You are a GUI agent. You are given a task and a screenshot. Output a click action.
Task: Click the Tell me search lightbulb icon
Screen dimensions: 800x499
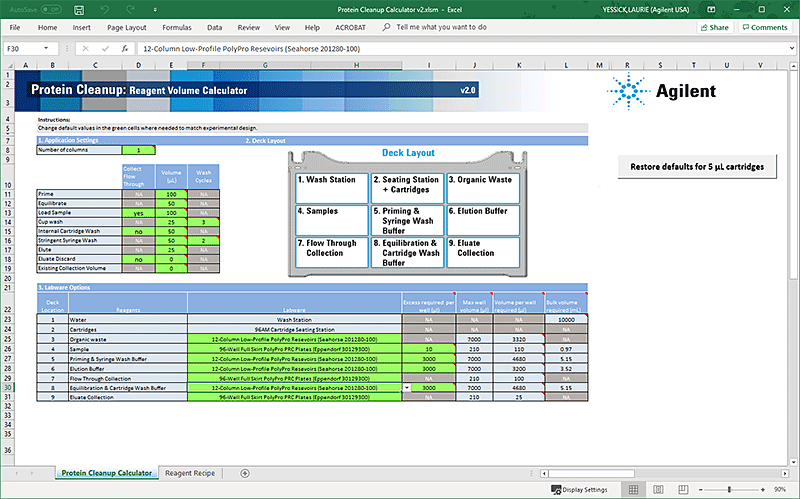tap(386, 27)
